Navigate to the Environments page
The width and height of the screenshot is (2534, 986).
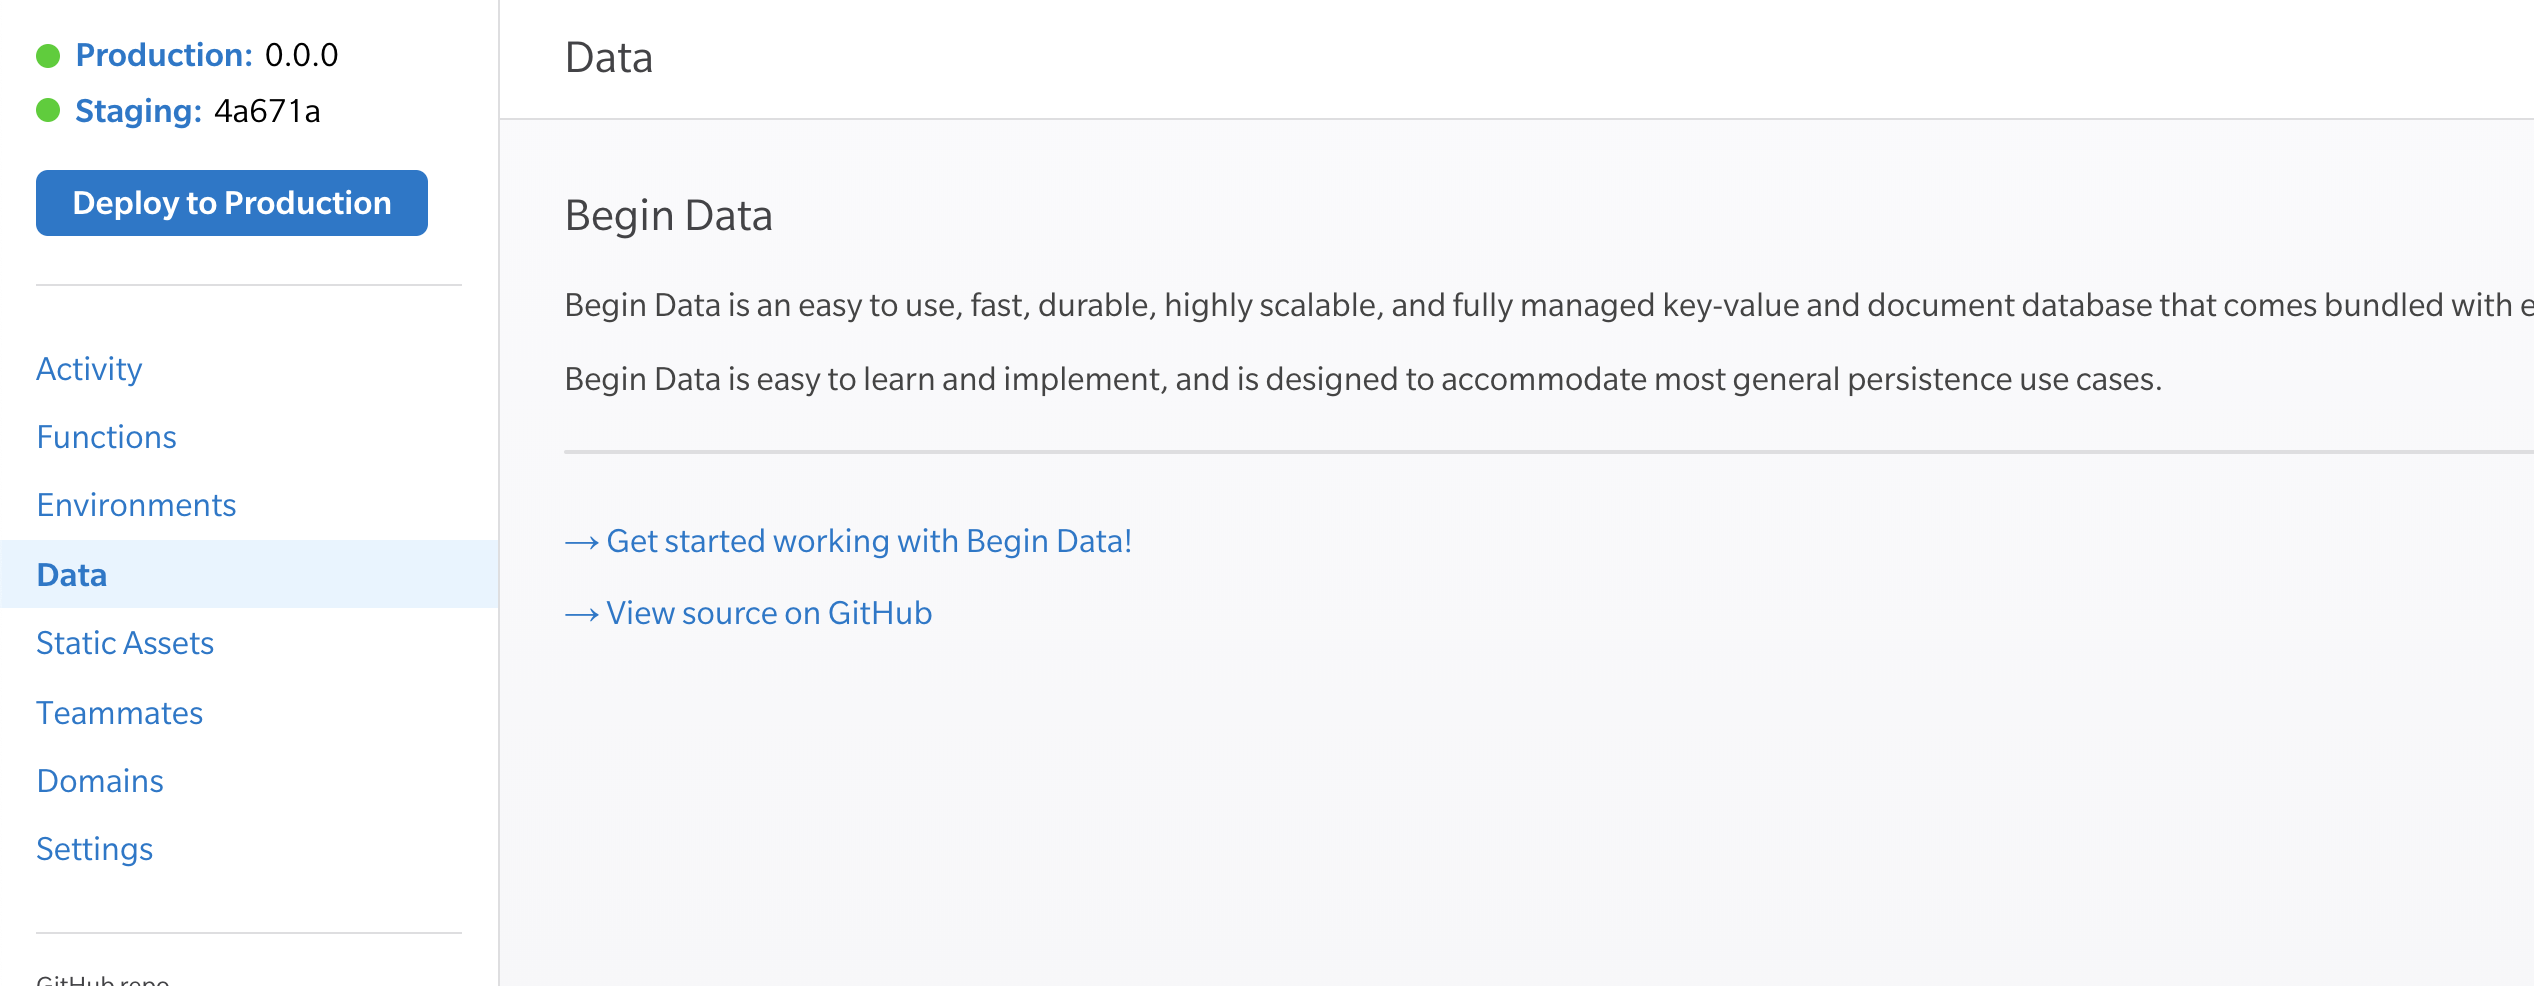pos(136,505)
